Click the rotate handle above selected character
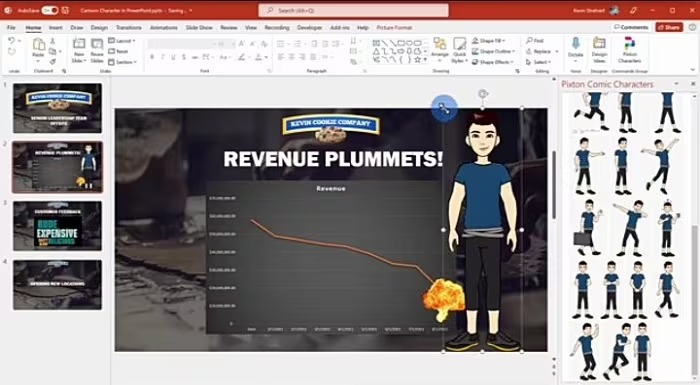The image size is (700, 385). pos(483,94)
